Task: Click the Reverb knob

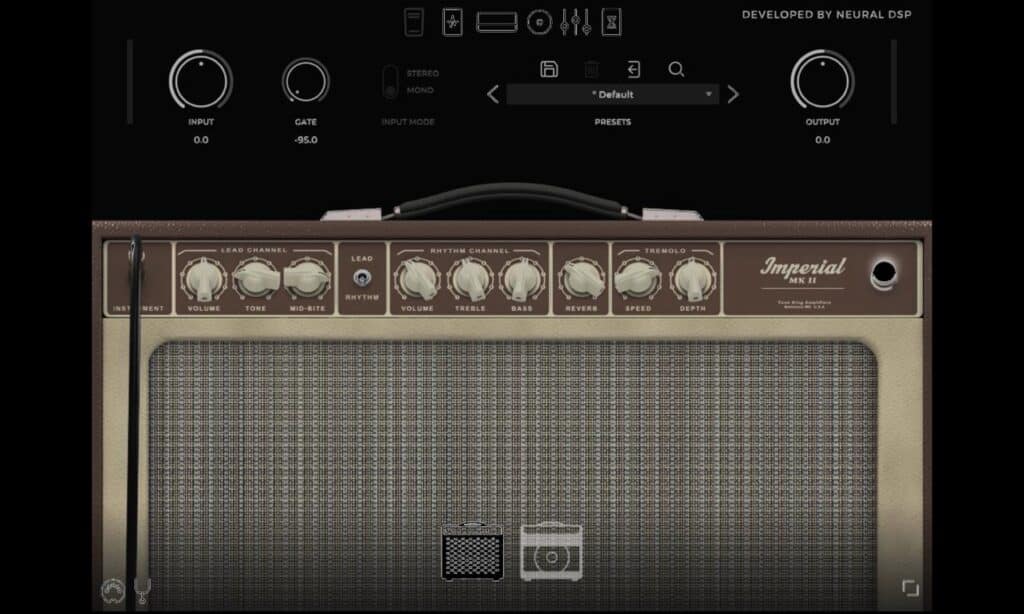Action: pyautogui.click(x=581, y=279)
